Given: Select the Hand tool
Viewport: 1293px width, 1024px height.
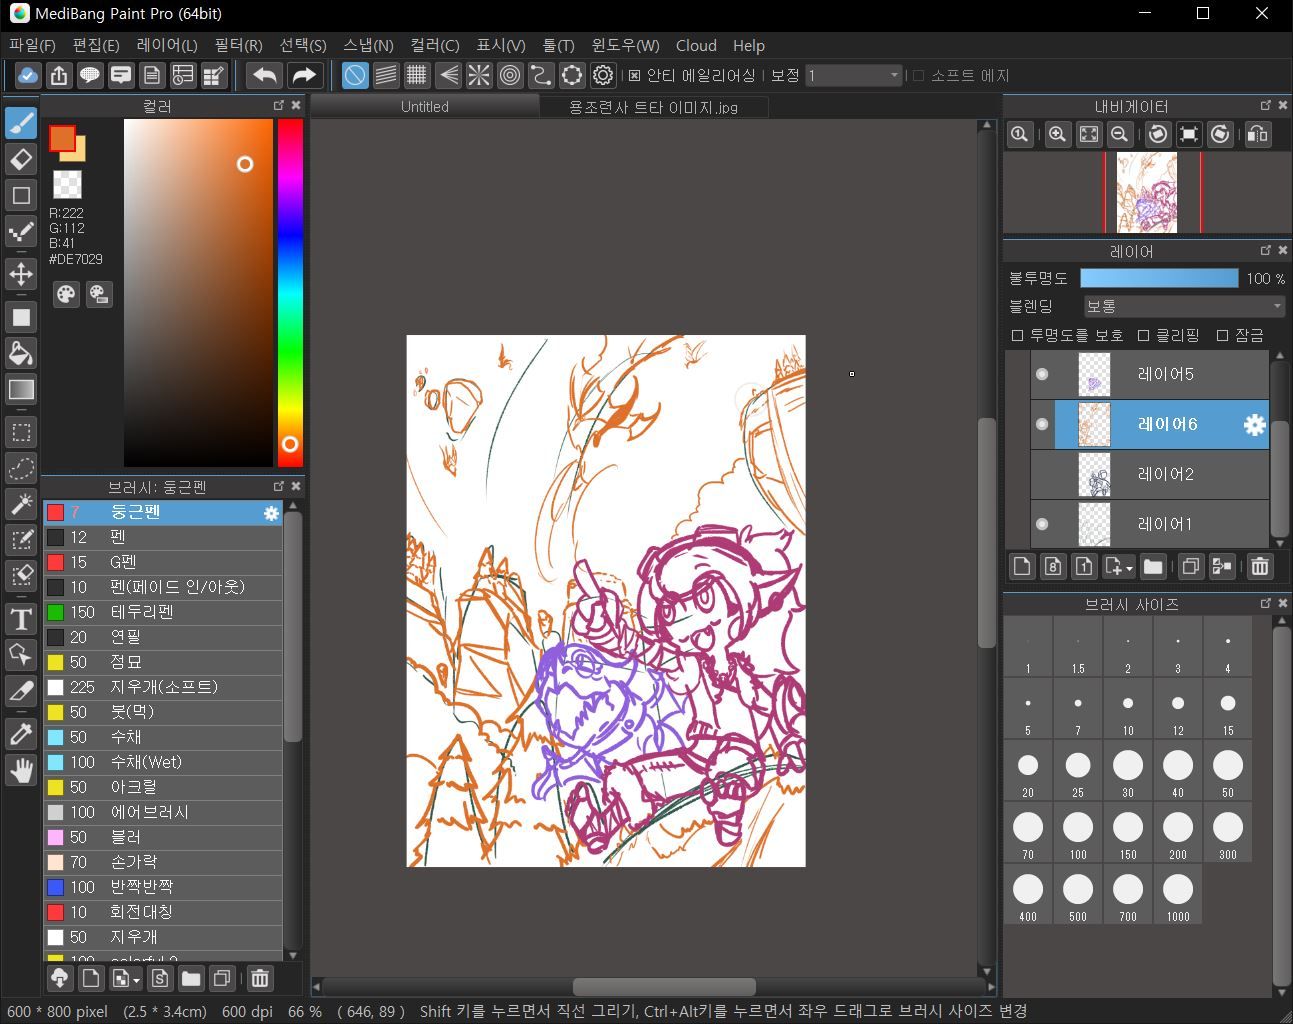Looking at the screenshot, I should (21, 770).
